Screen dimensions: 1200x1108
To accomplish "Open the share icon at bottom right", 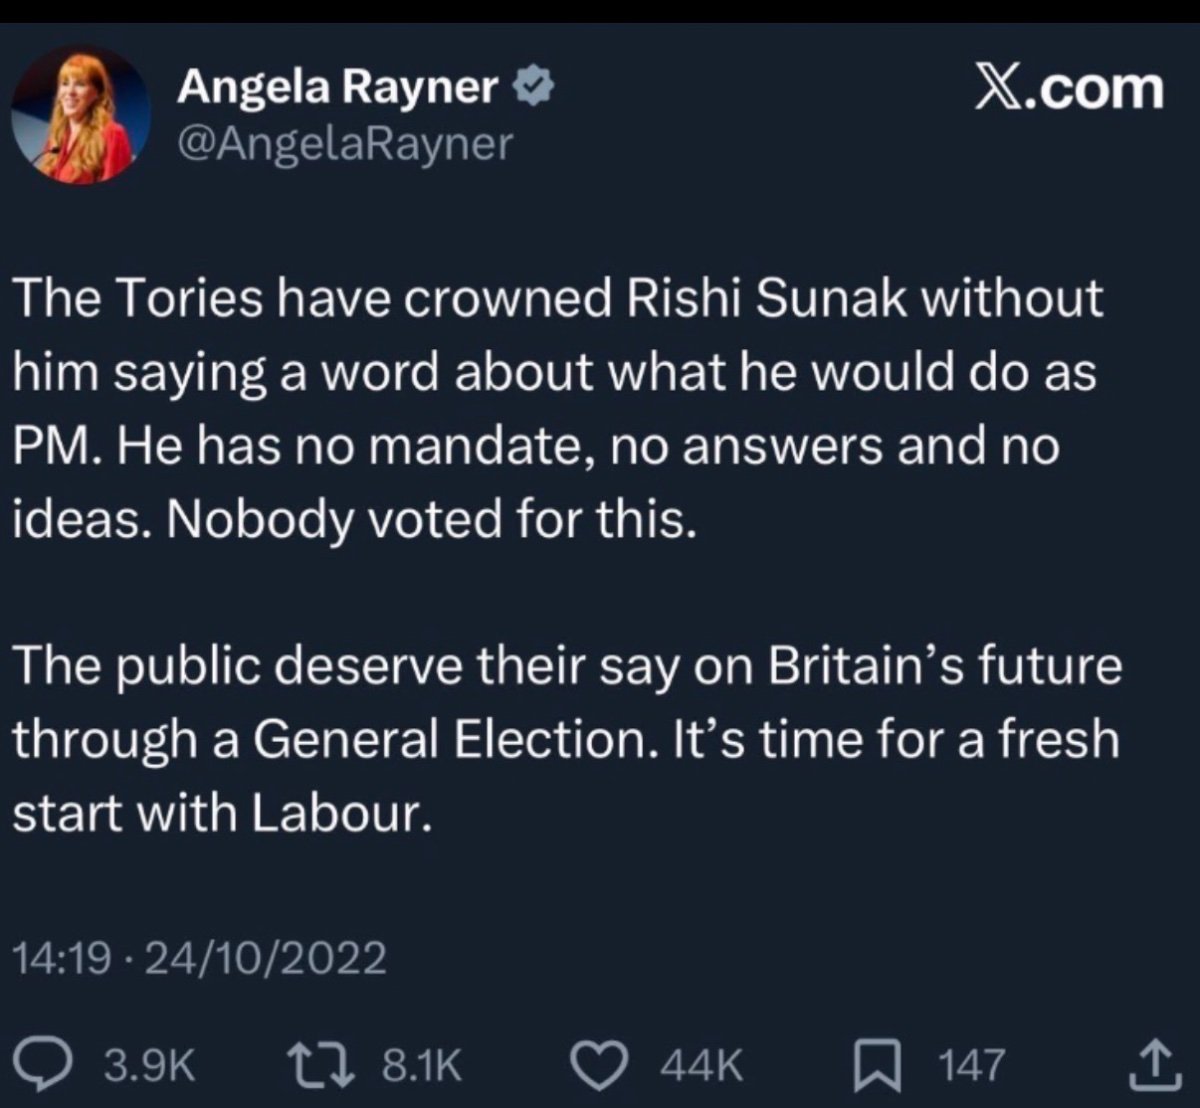I will [1149, 1064].
